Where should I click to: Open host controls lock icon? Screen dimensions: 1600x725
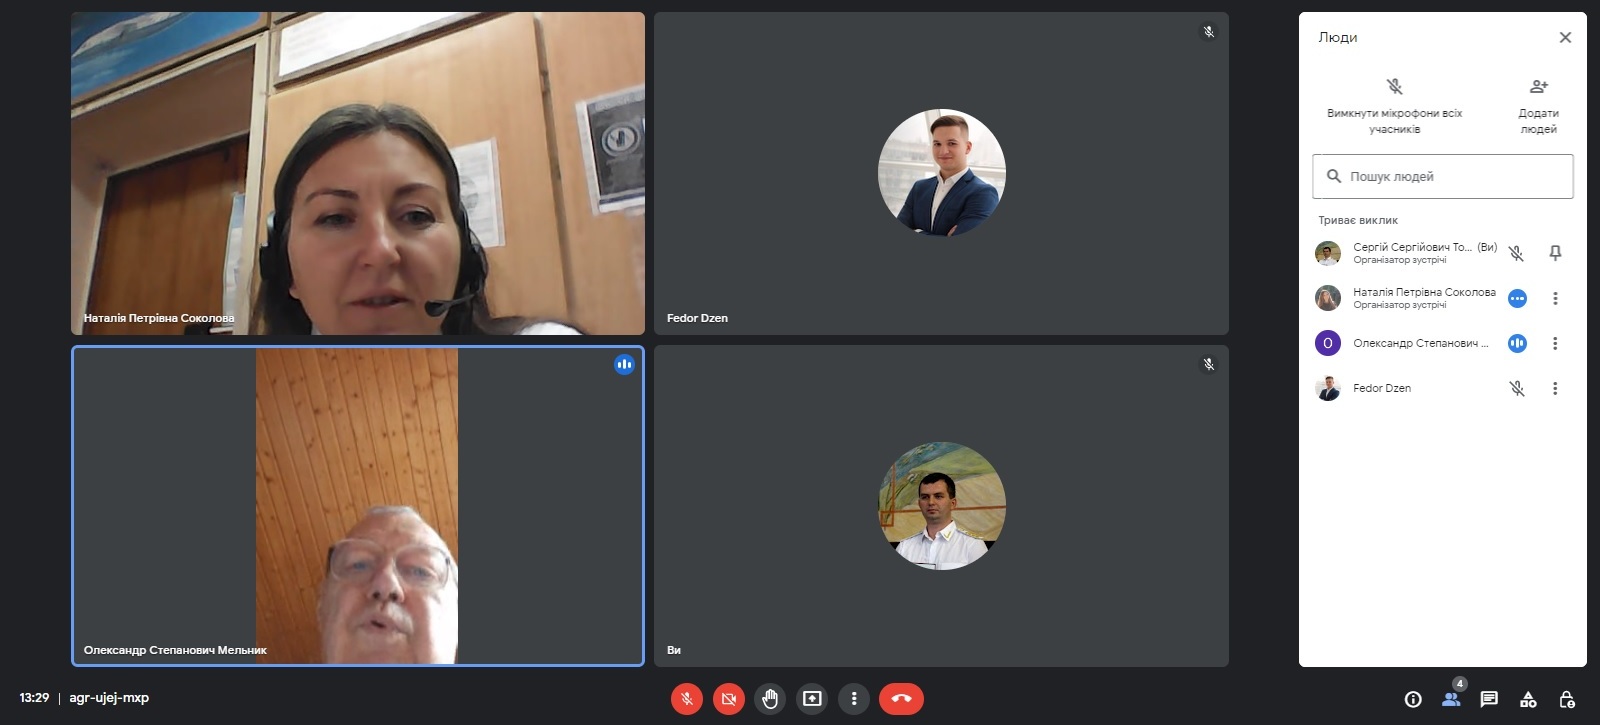pos(1567,699)
